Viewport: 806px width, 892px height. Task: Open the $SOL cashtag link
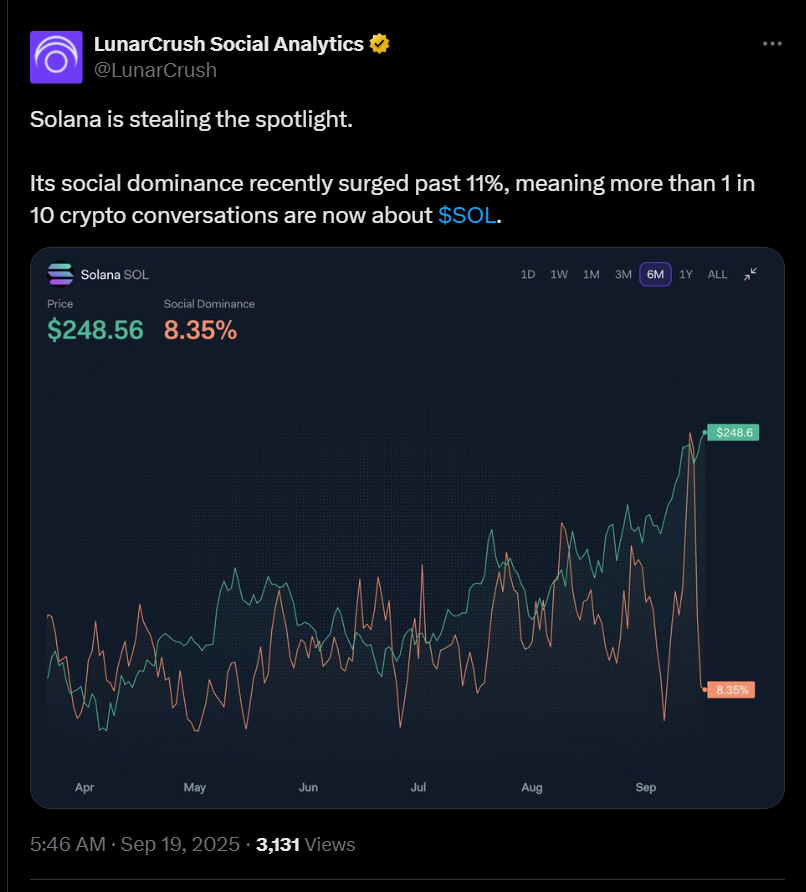point(467,216)
